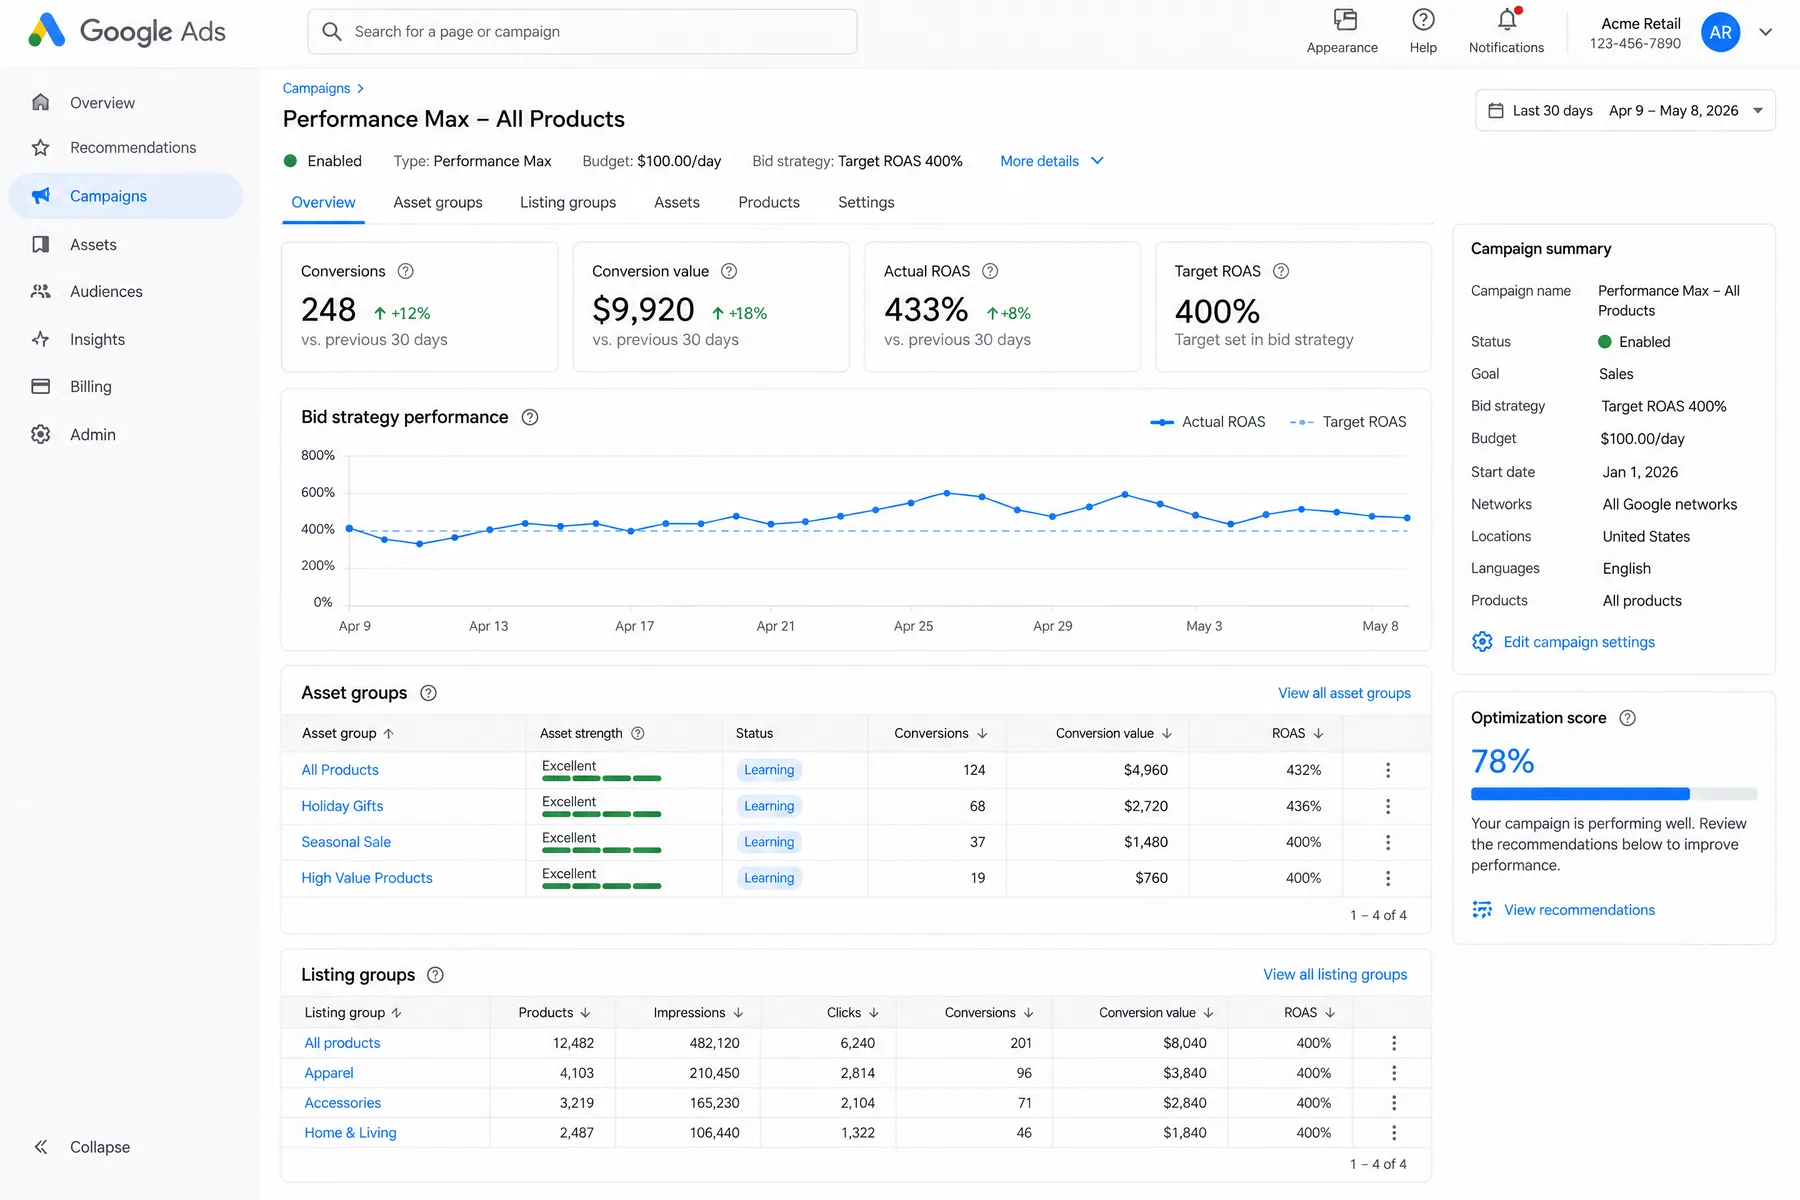Open the Products tab
This screenshot has height=1200, width=1800.
click(769, 202)
